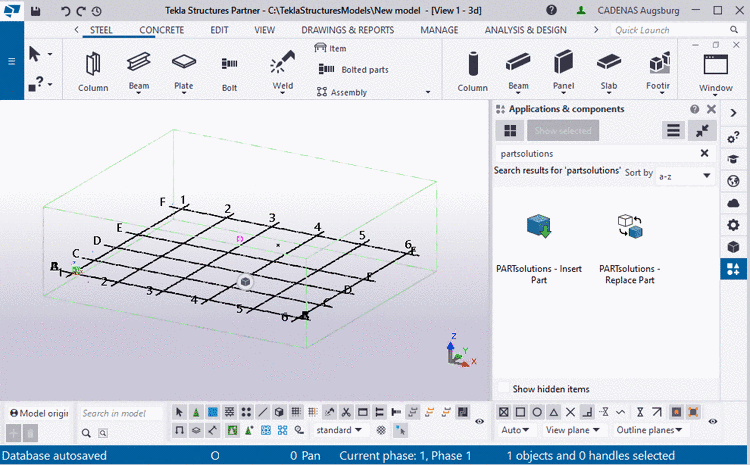Enable Show hidden items checkbox
This screenshot has width=750, height=465.
pos(503,389)
